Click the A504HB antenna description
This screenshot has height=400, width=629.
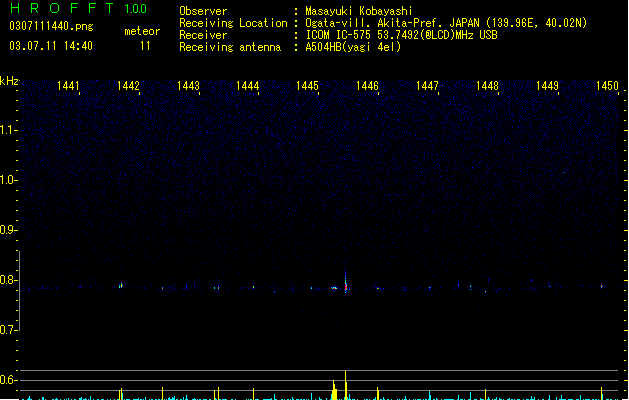[x=353, y=47]
